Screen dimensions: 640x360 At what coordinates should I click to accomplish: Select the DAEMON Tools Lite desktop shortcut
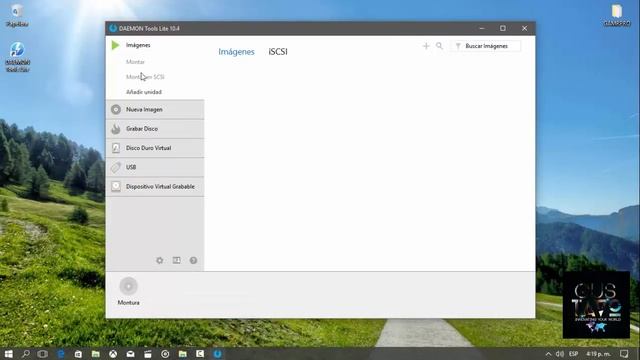[x=17, y=57]
